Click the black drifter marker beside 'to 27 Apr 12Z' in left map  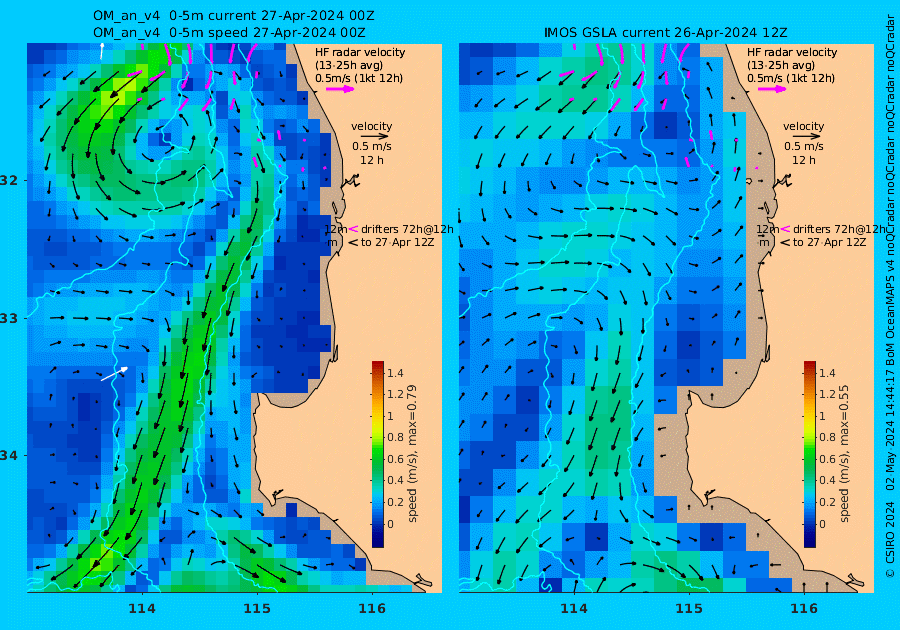pos(353,242)
